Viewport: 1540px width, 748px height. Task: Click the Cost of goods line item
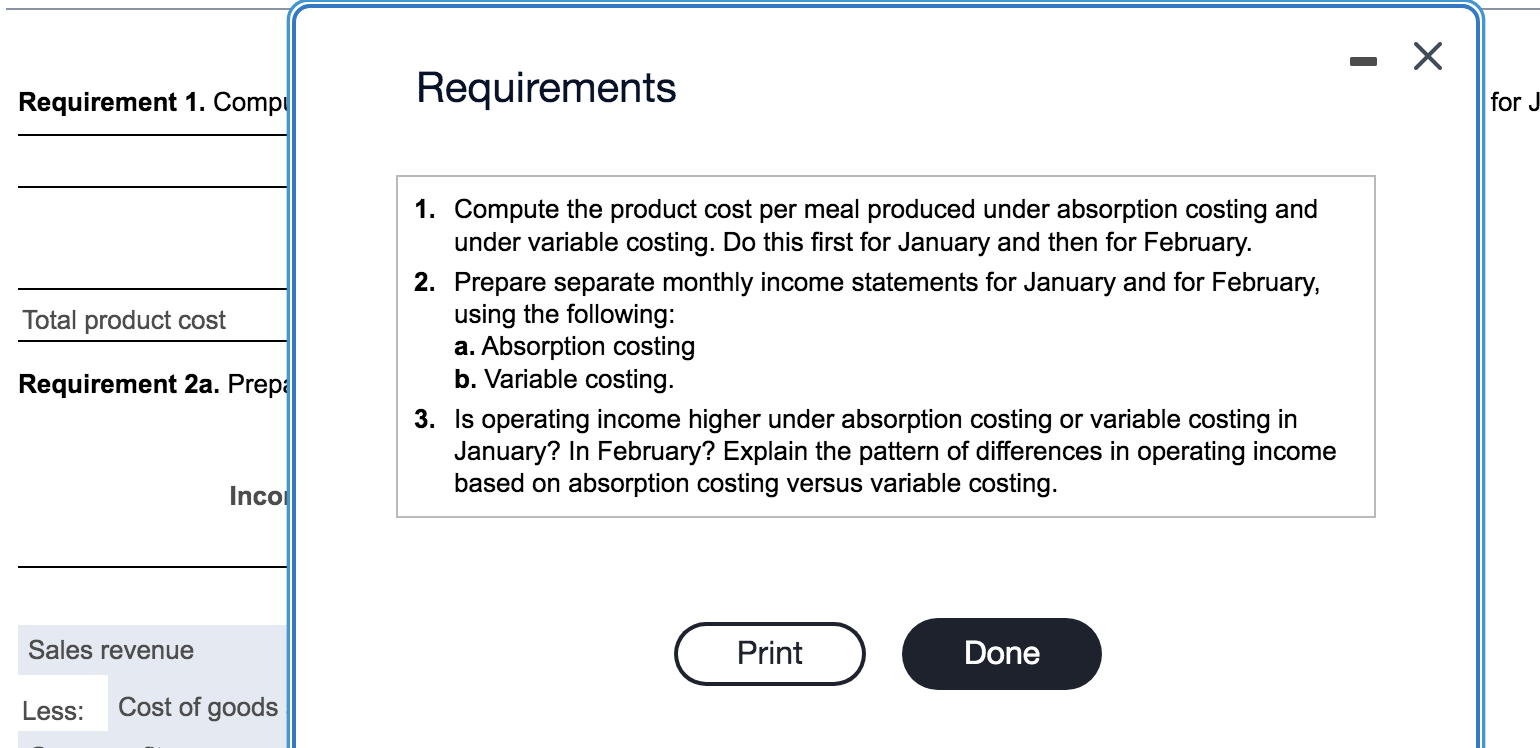point(197,706)
